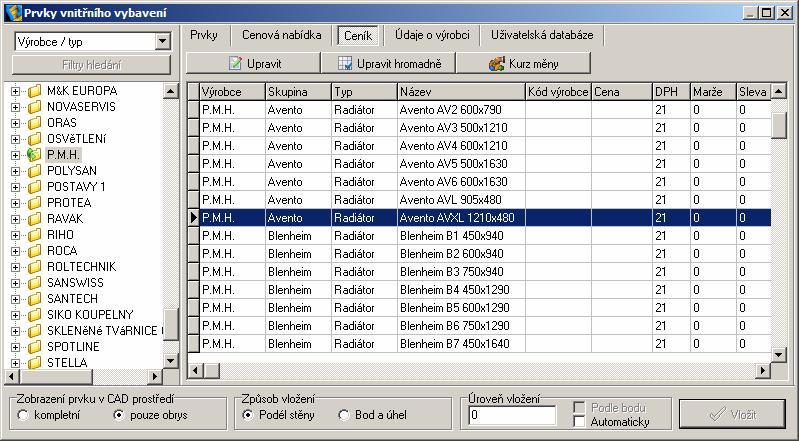Click the PROTEA folder icon
The width and height of the screenshot is (799, 441).
pyautogui.click(x=34, y=203)
